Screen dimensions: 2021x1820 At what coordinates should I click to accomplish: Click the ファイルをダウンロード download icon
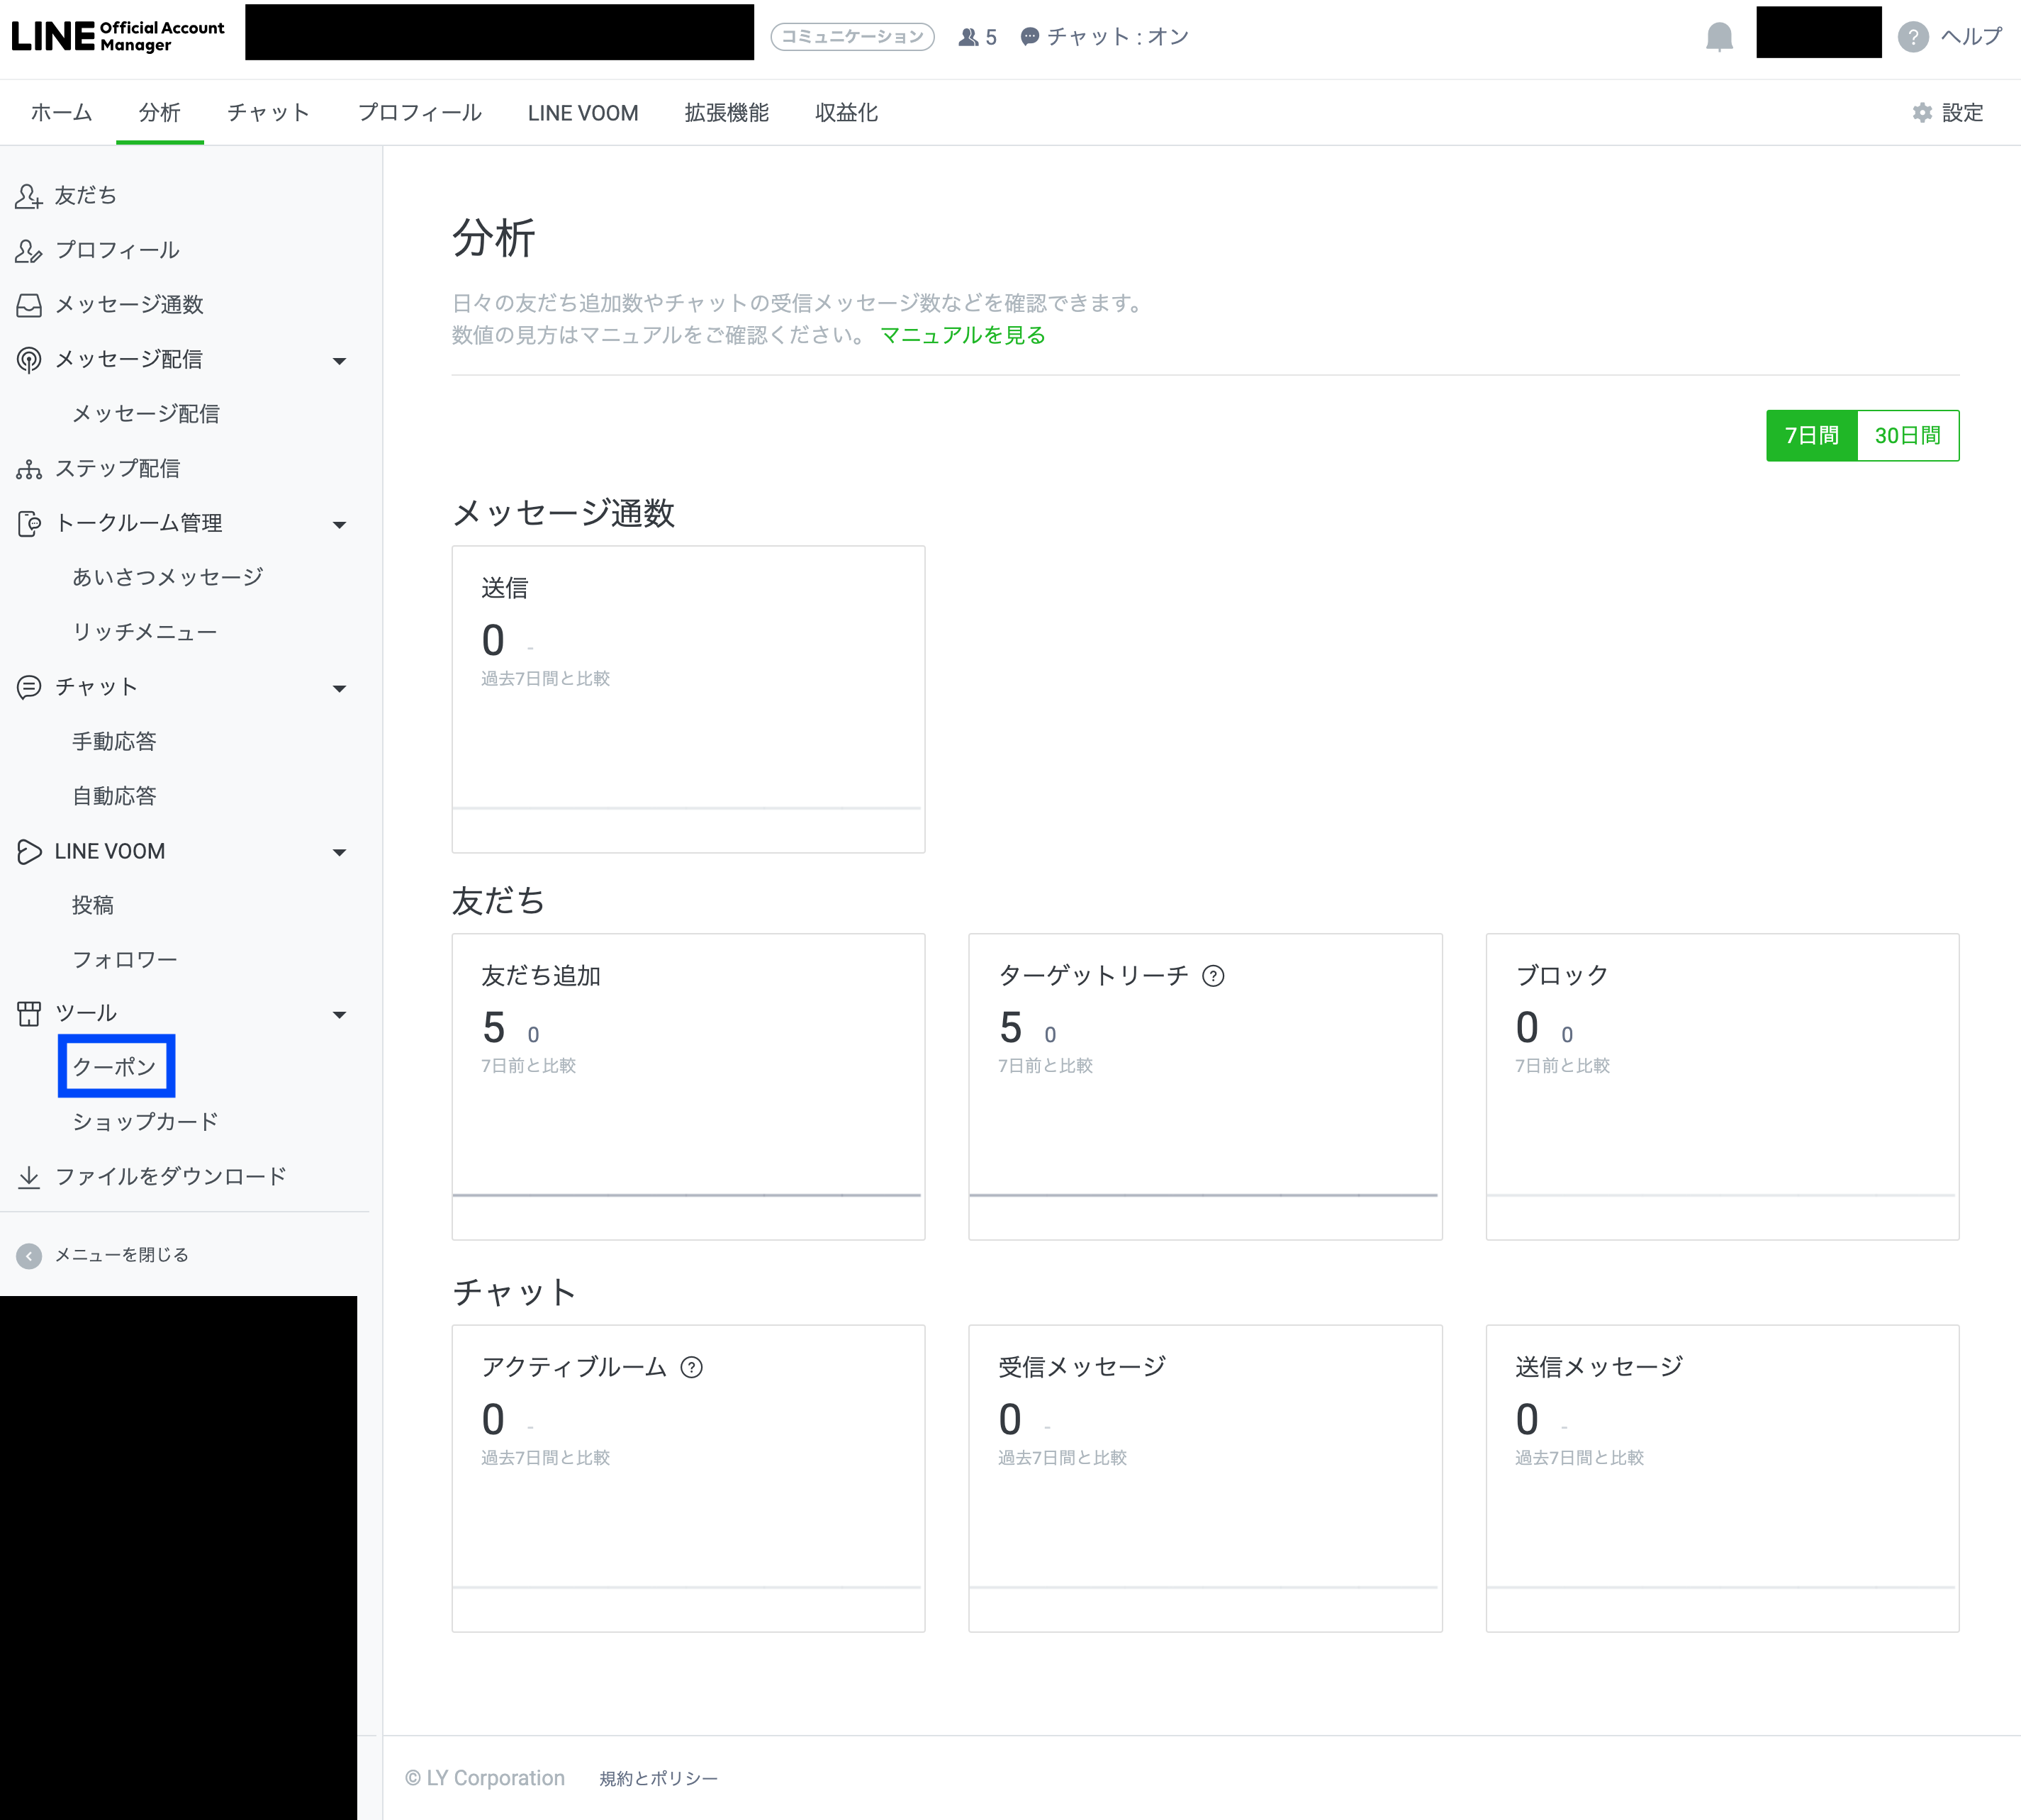pos(29,1177)
